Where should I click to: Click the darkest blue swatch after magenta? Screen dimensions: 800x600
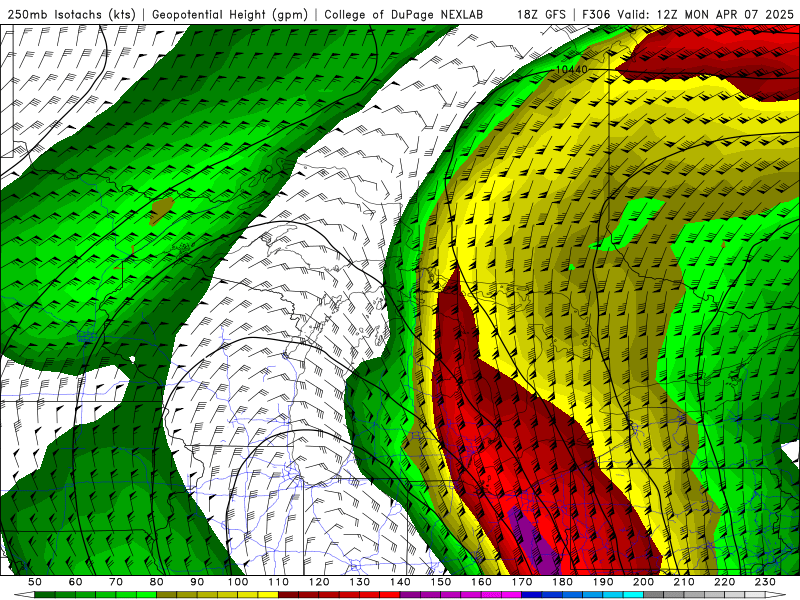pos(531,595)
